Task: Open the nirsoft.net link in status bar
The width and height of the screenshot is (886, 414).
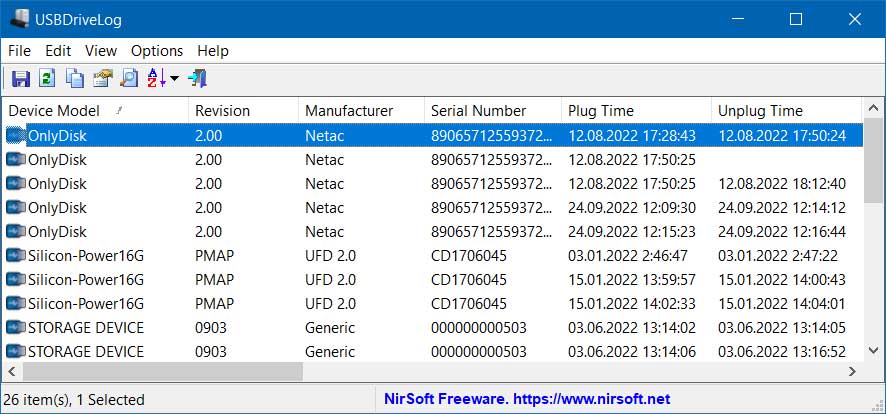Action: click(x=527, y=399)
